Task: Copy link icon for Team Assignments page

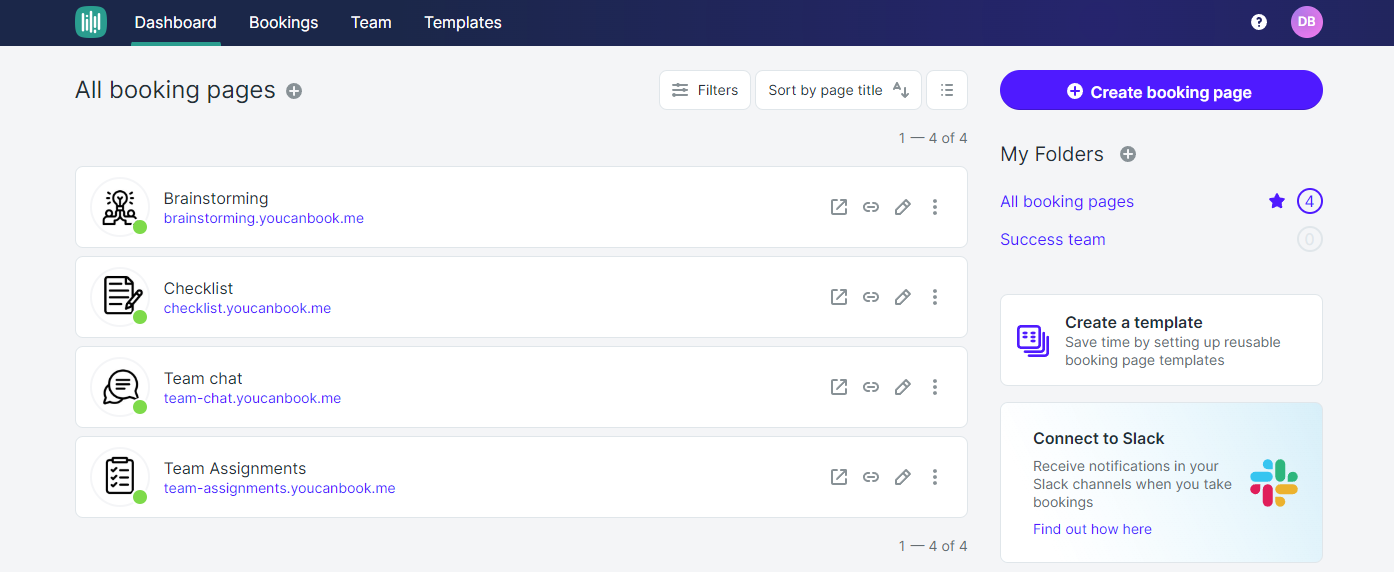Action: 871,477
